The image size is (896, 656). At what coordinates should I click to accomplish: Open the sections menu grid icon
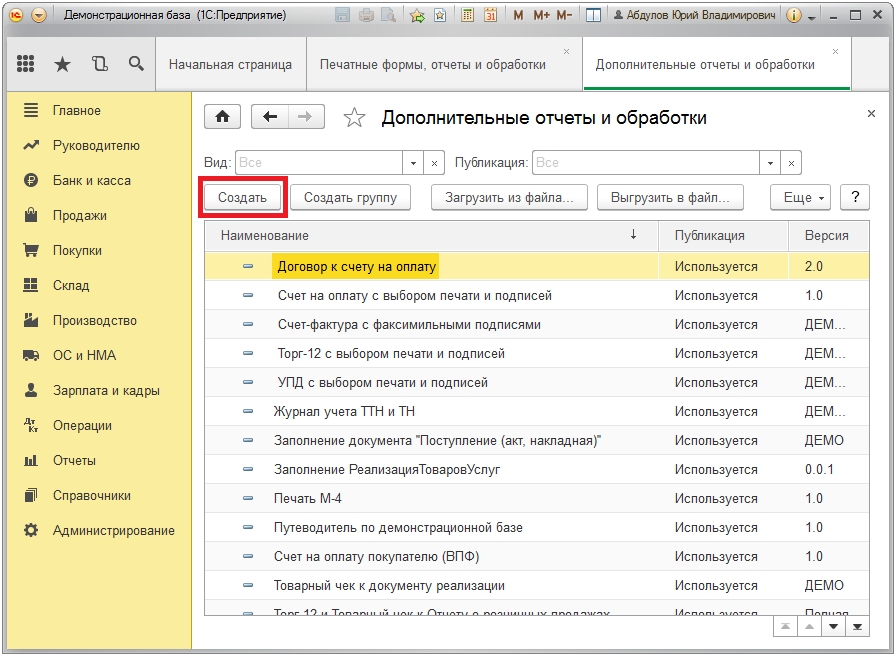coord(26,64)
